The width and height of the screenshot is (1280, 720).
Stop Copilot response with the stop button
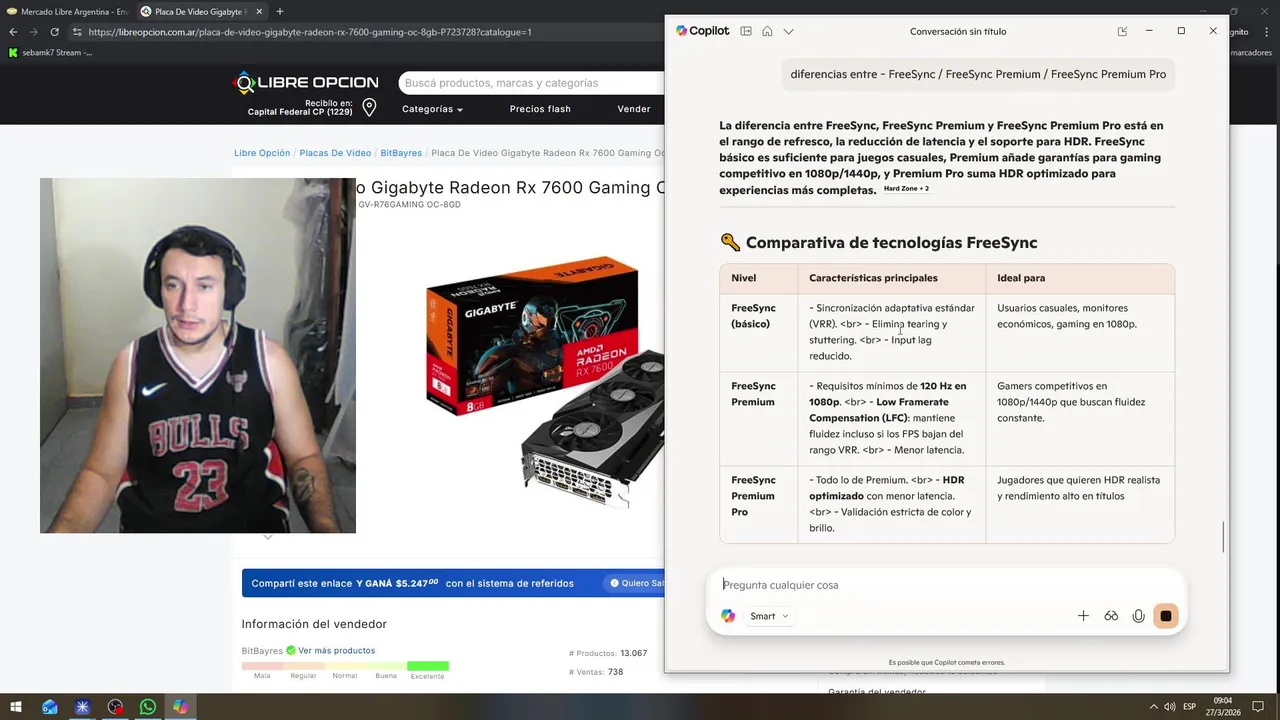point(1165,616)
